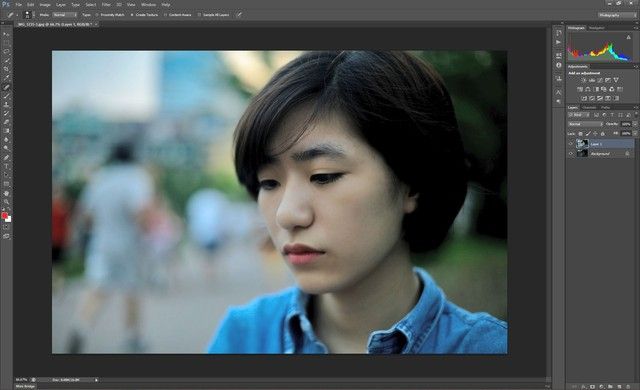640x390 pixels.
Task: Click the white background color swatch
Action: [9, 220]
